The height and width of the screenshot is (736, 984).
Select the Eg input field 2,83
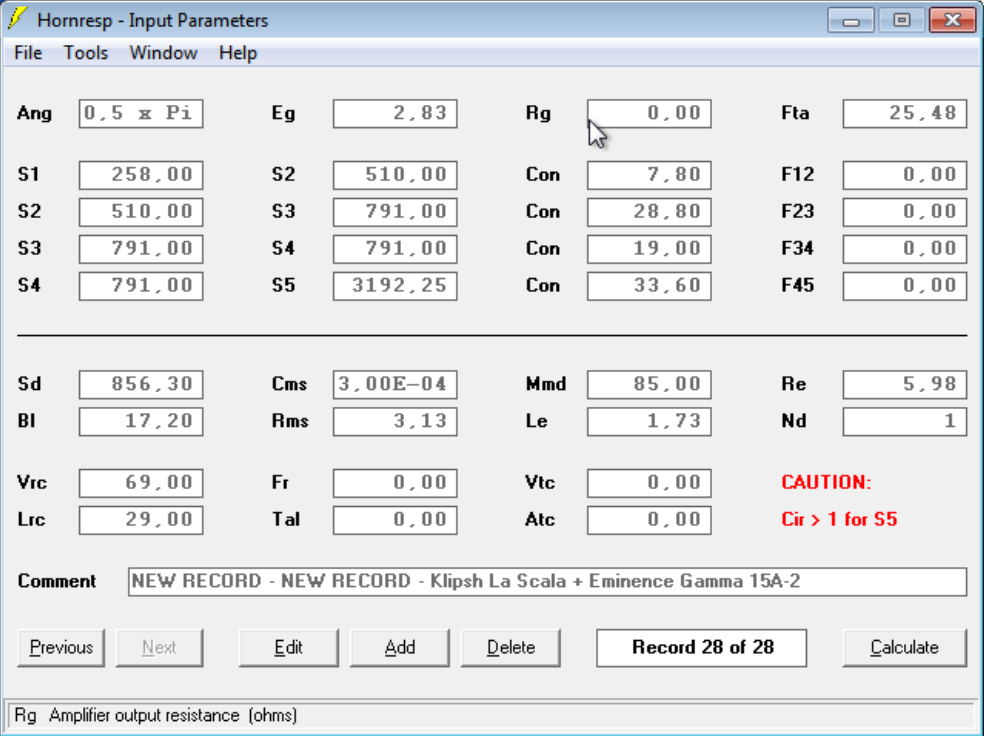coord(395,114)
